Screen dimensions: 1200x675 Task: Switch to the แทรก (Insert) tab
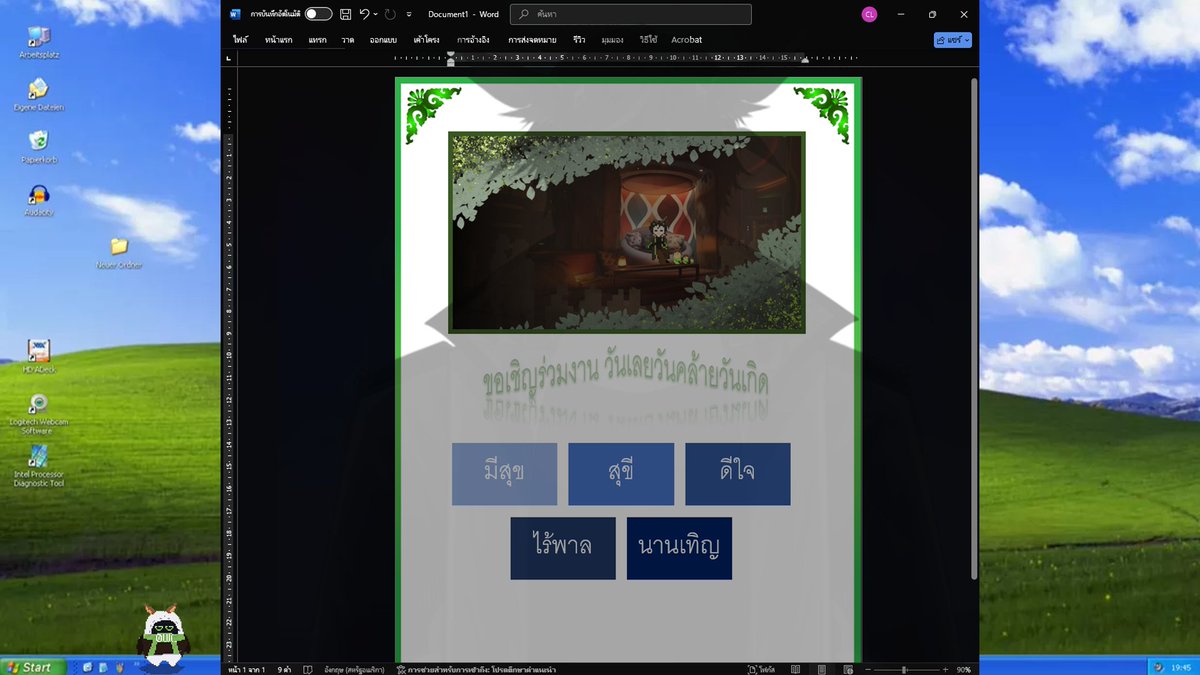pos(318,40)
